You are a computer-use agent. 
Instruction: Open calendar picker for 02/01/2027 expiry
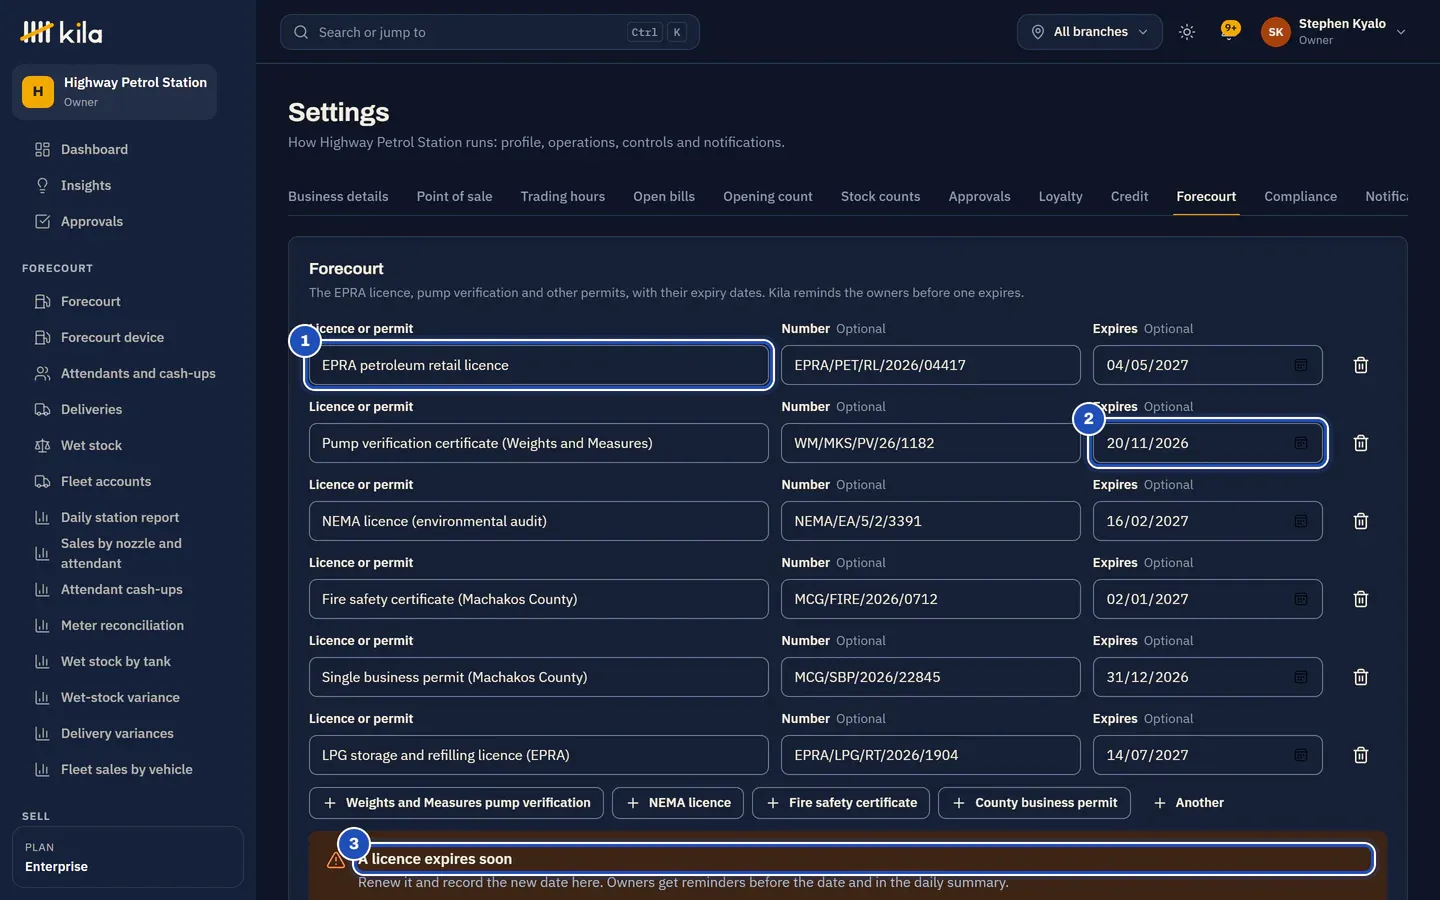point(1300,599)
